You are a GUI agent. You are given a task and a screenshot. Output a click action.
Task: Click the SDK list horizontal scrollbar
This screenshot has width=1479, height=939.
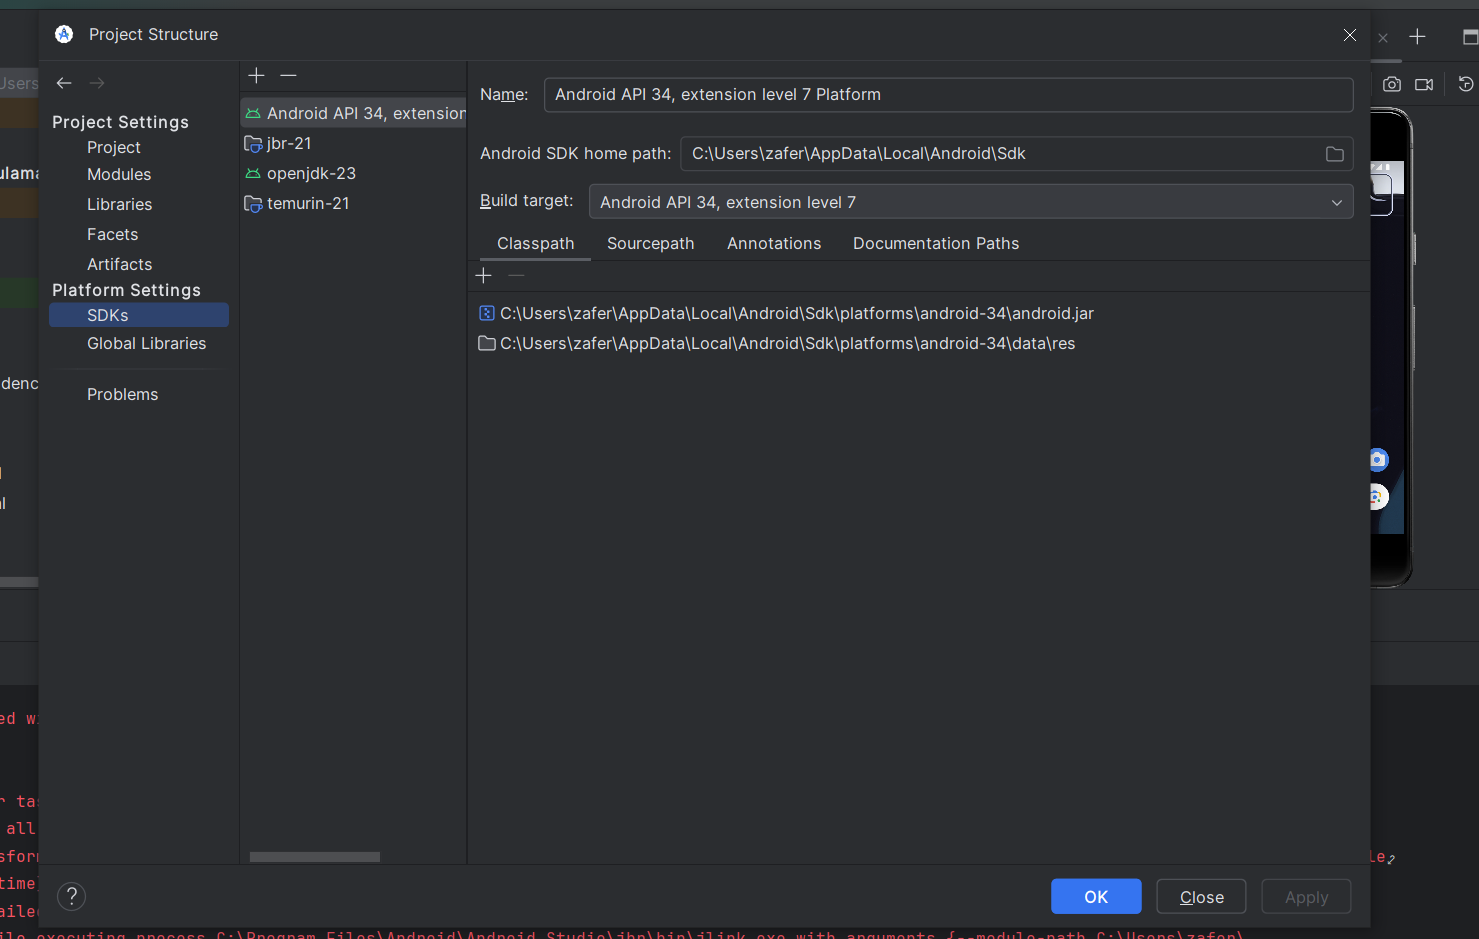click(x=315, y=857)
